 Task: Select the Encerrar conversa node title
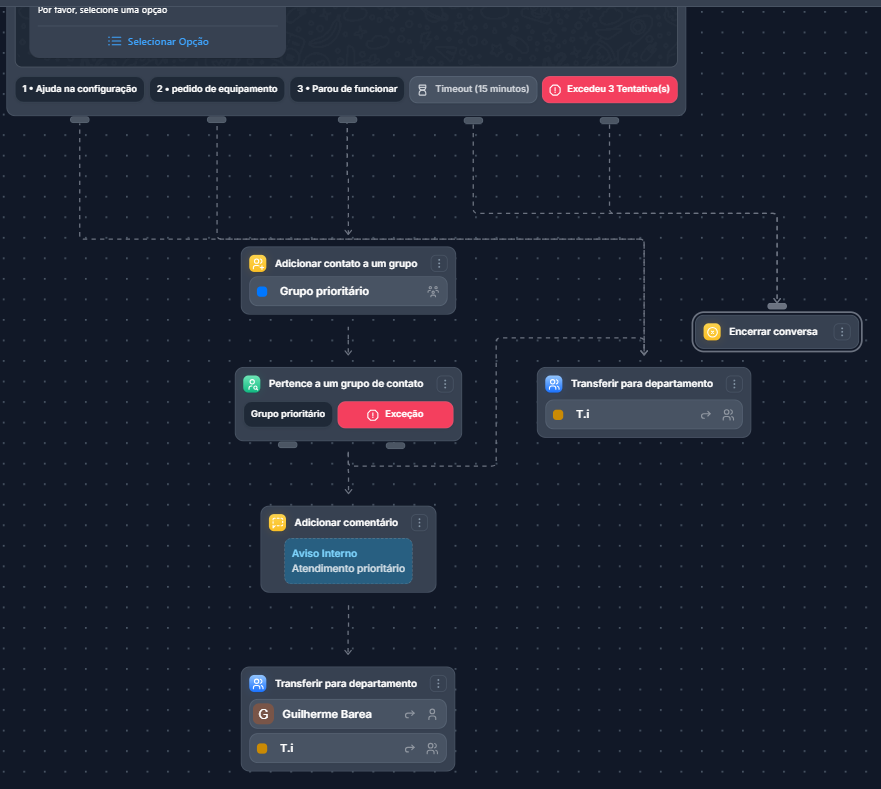point(773,332)
